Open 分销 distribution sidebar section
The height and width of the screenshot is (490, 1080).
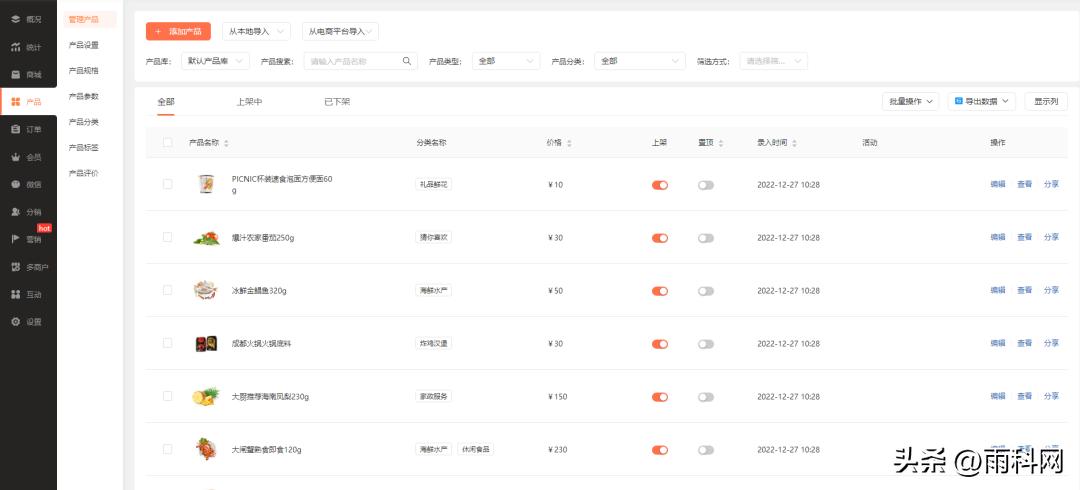click(x=28, y=212)
